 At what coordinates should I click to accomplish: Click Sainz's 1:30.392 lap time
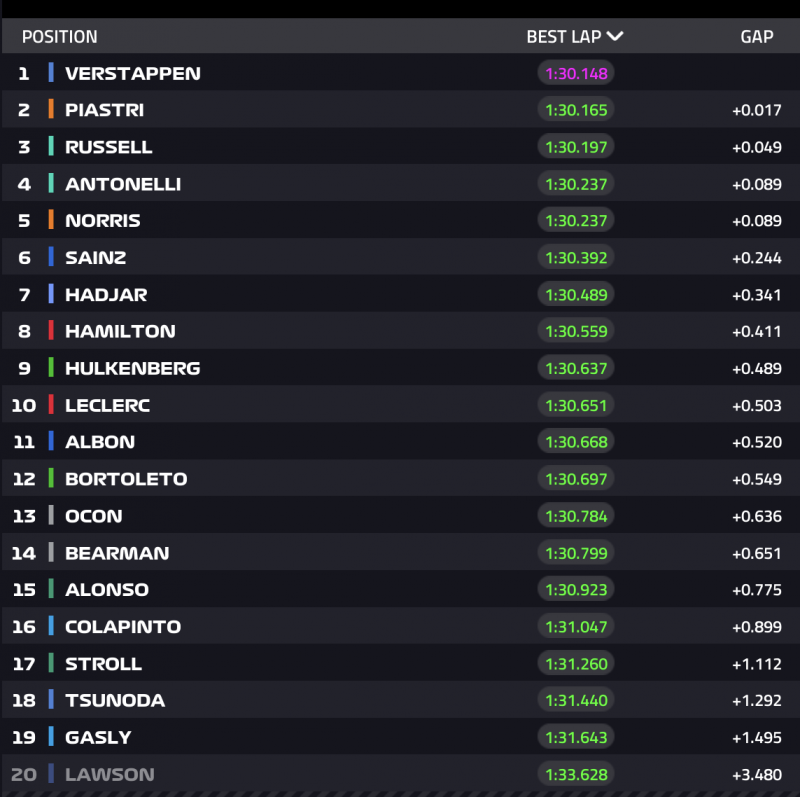576,258
